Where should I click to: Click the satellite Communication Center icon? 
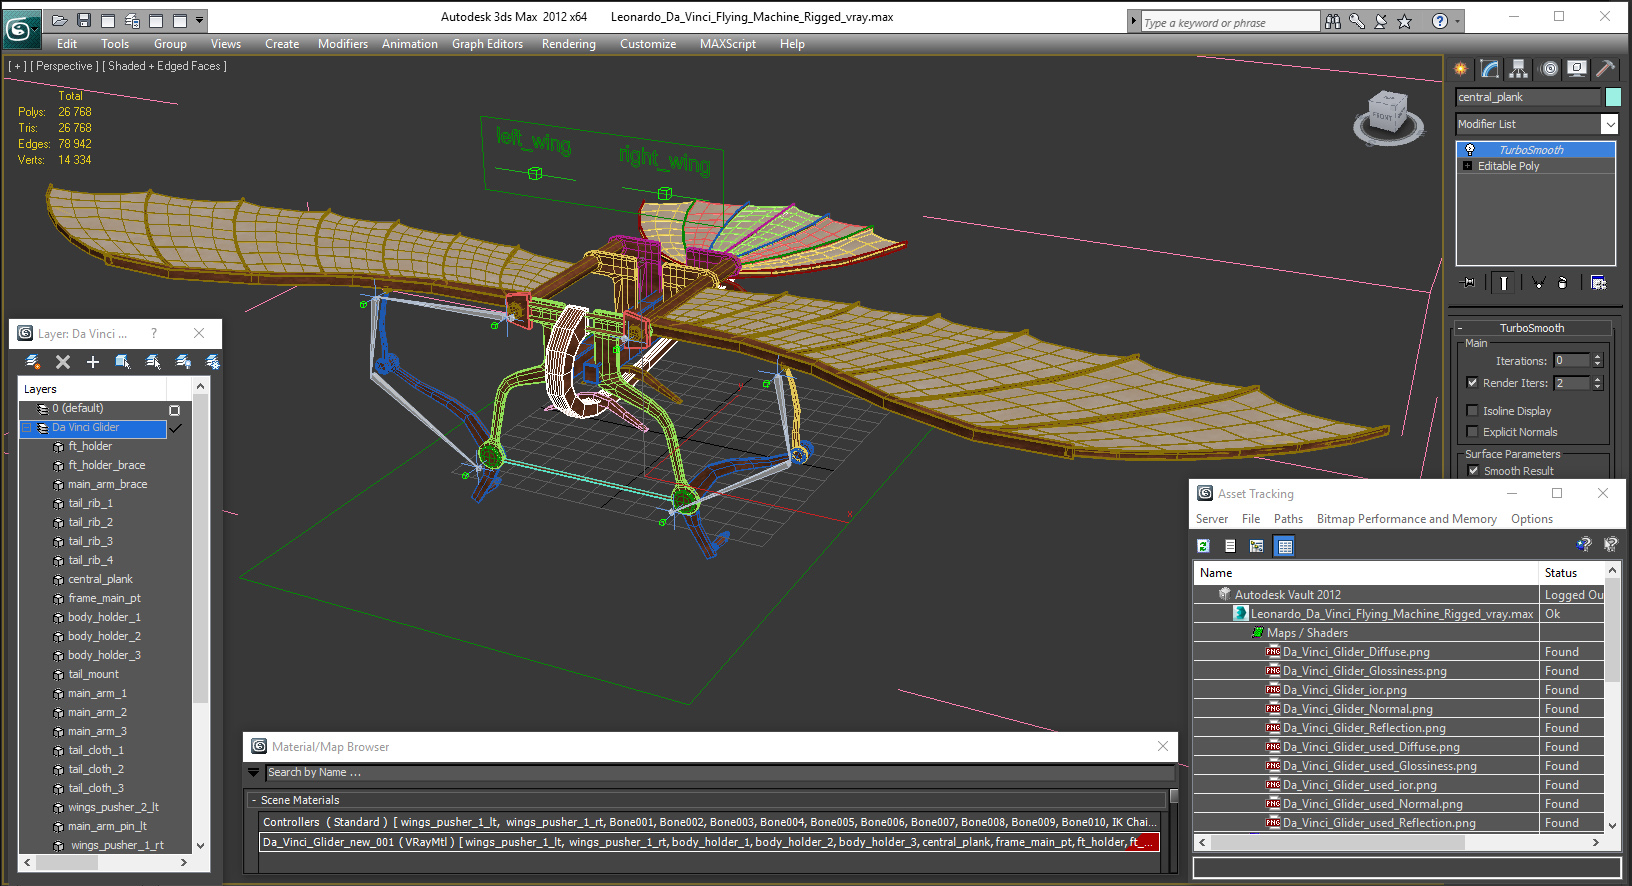1381,21
